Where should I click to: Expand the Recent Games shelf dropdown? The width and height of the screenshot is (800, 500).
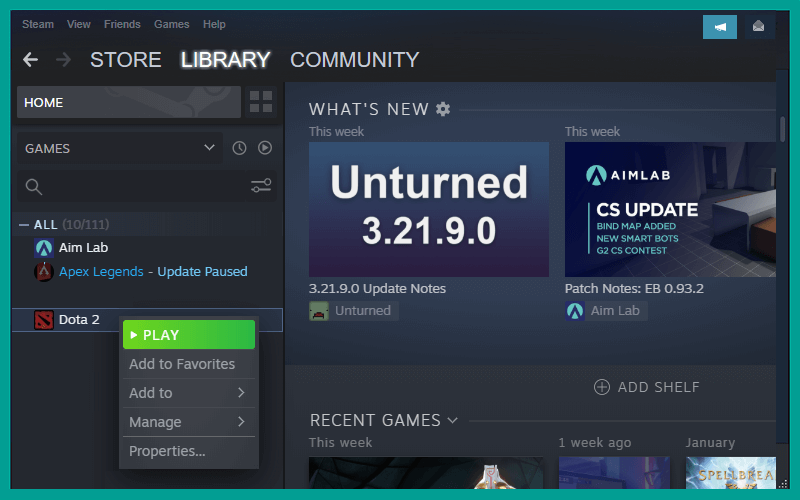click(453, 421)
